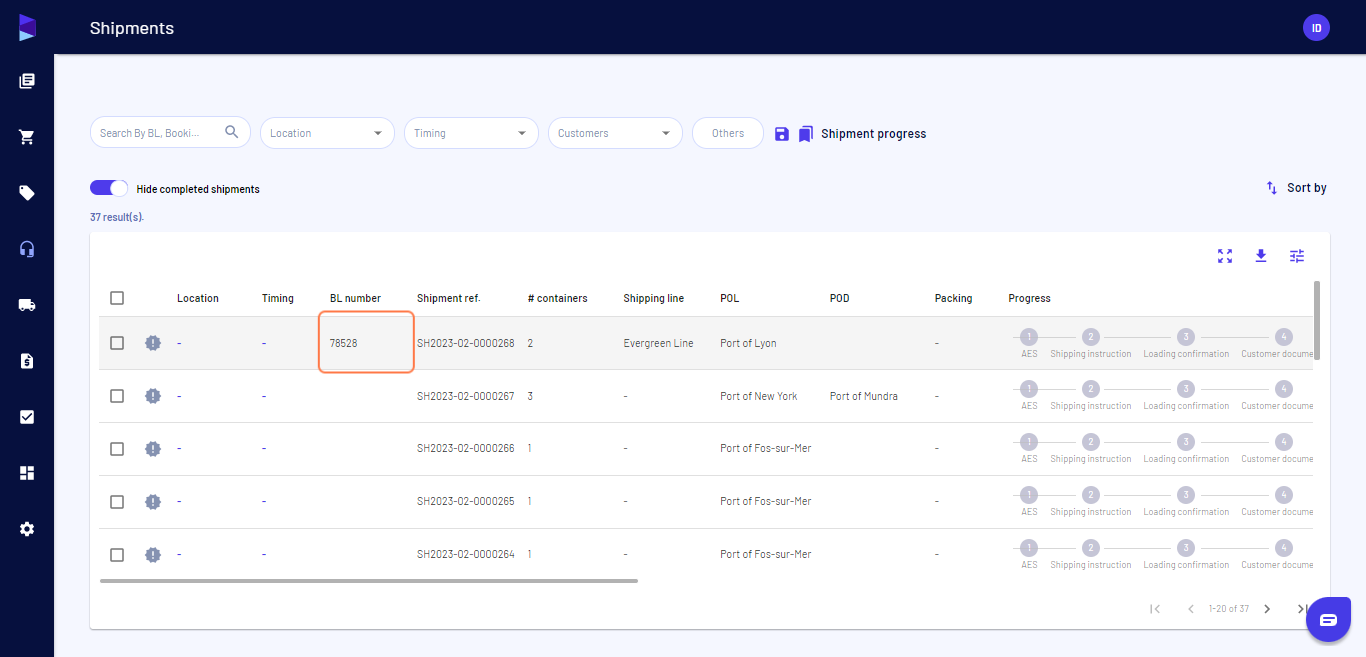1366x657 pixels.
Task: Open the checked task sidebar icon
Action: 27,417
